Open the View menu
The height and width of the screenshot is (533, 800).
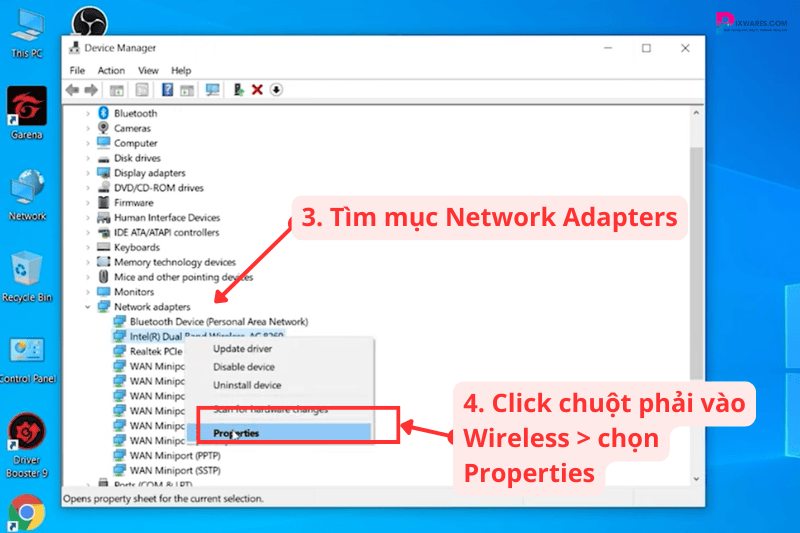point(148,71)
